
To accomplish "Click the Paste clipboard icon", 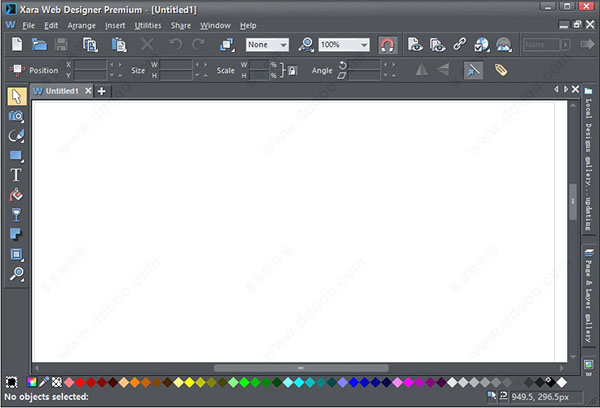I will click(x=119, y=45).
